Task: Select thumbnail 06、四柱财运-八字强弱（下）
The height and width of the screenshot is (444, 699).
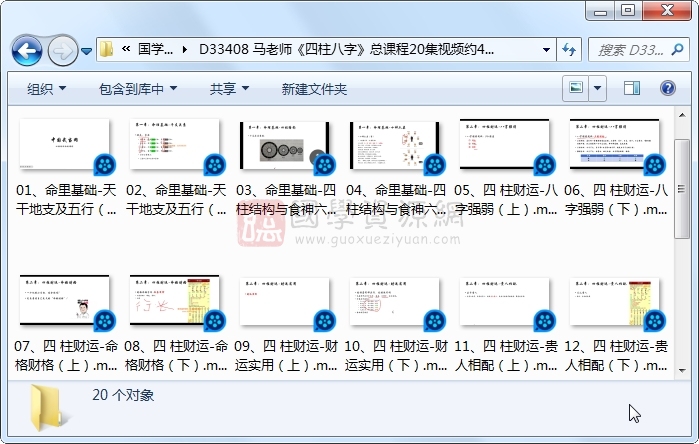Action: click(x=616, y=146)
